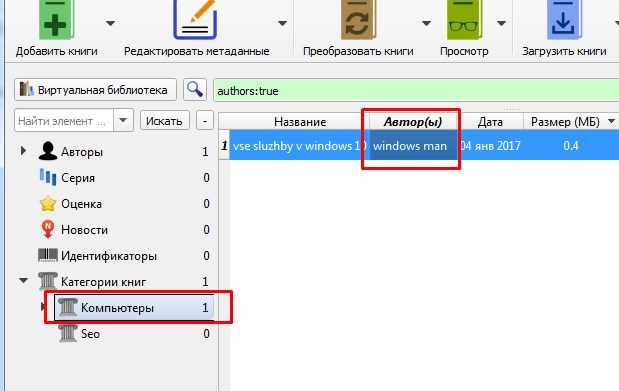
Task: Sort by the Название column header
Action: 300,122
